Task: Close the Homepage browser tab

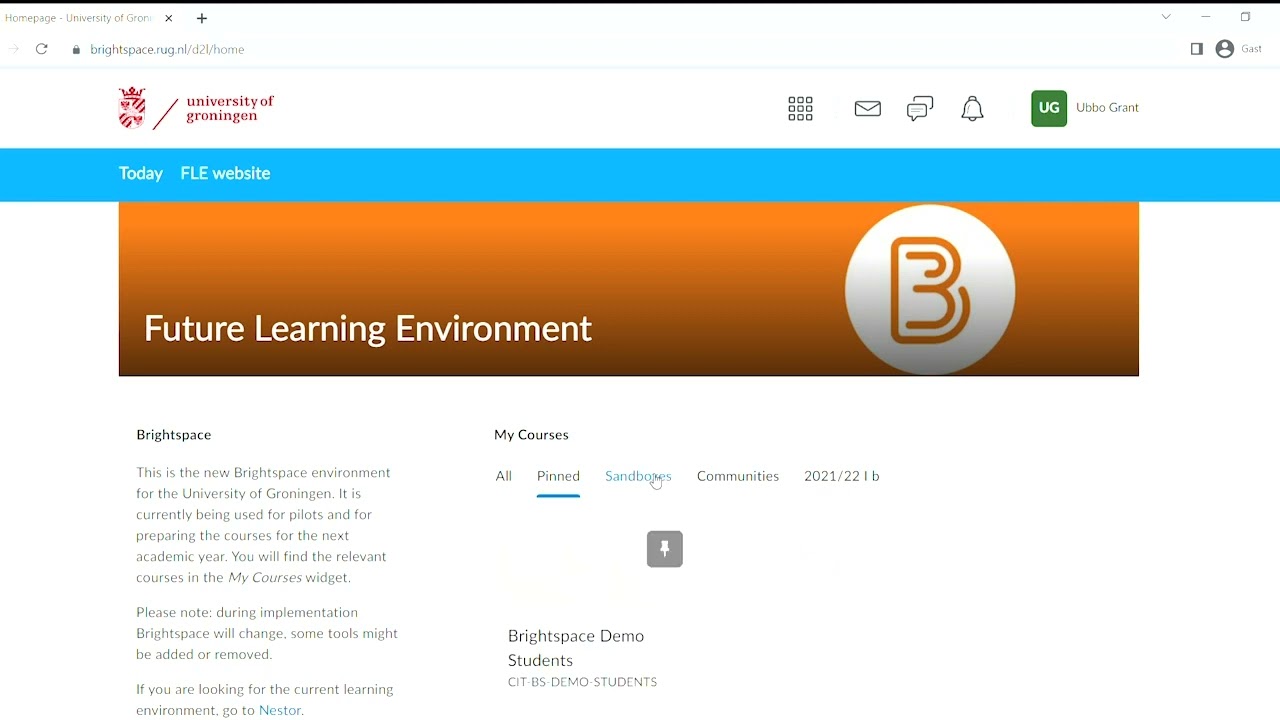Action: (x=169, y=19)
